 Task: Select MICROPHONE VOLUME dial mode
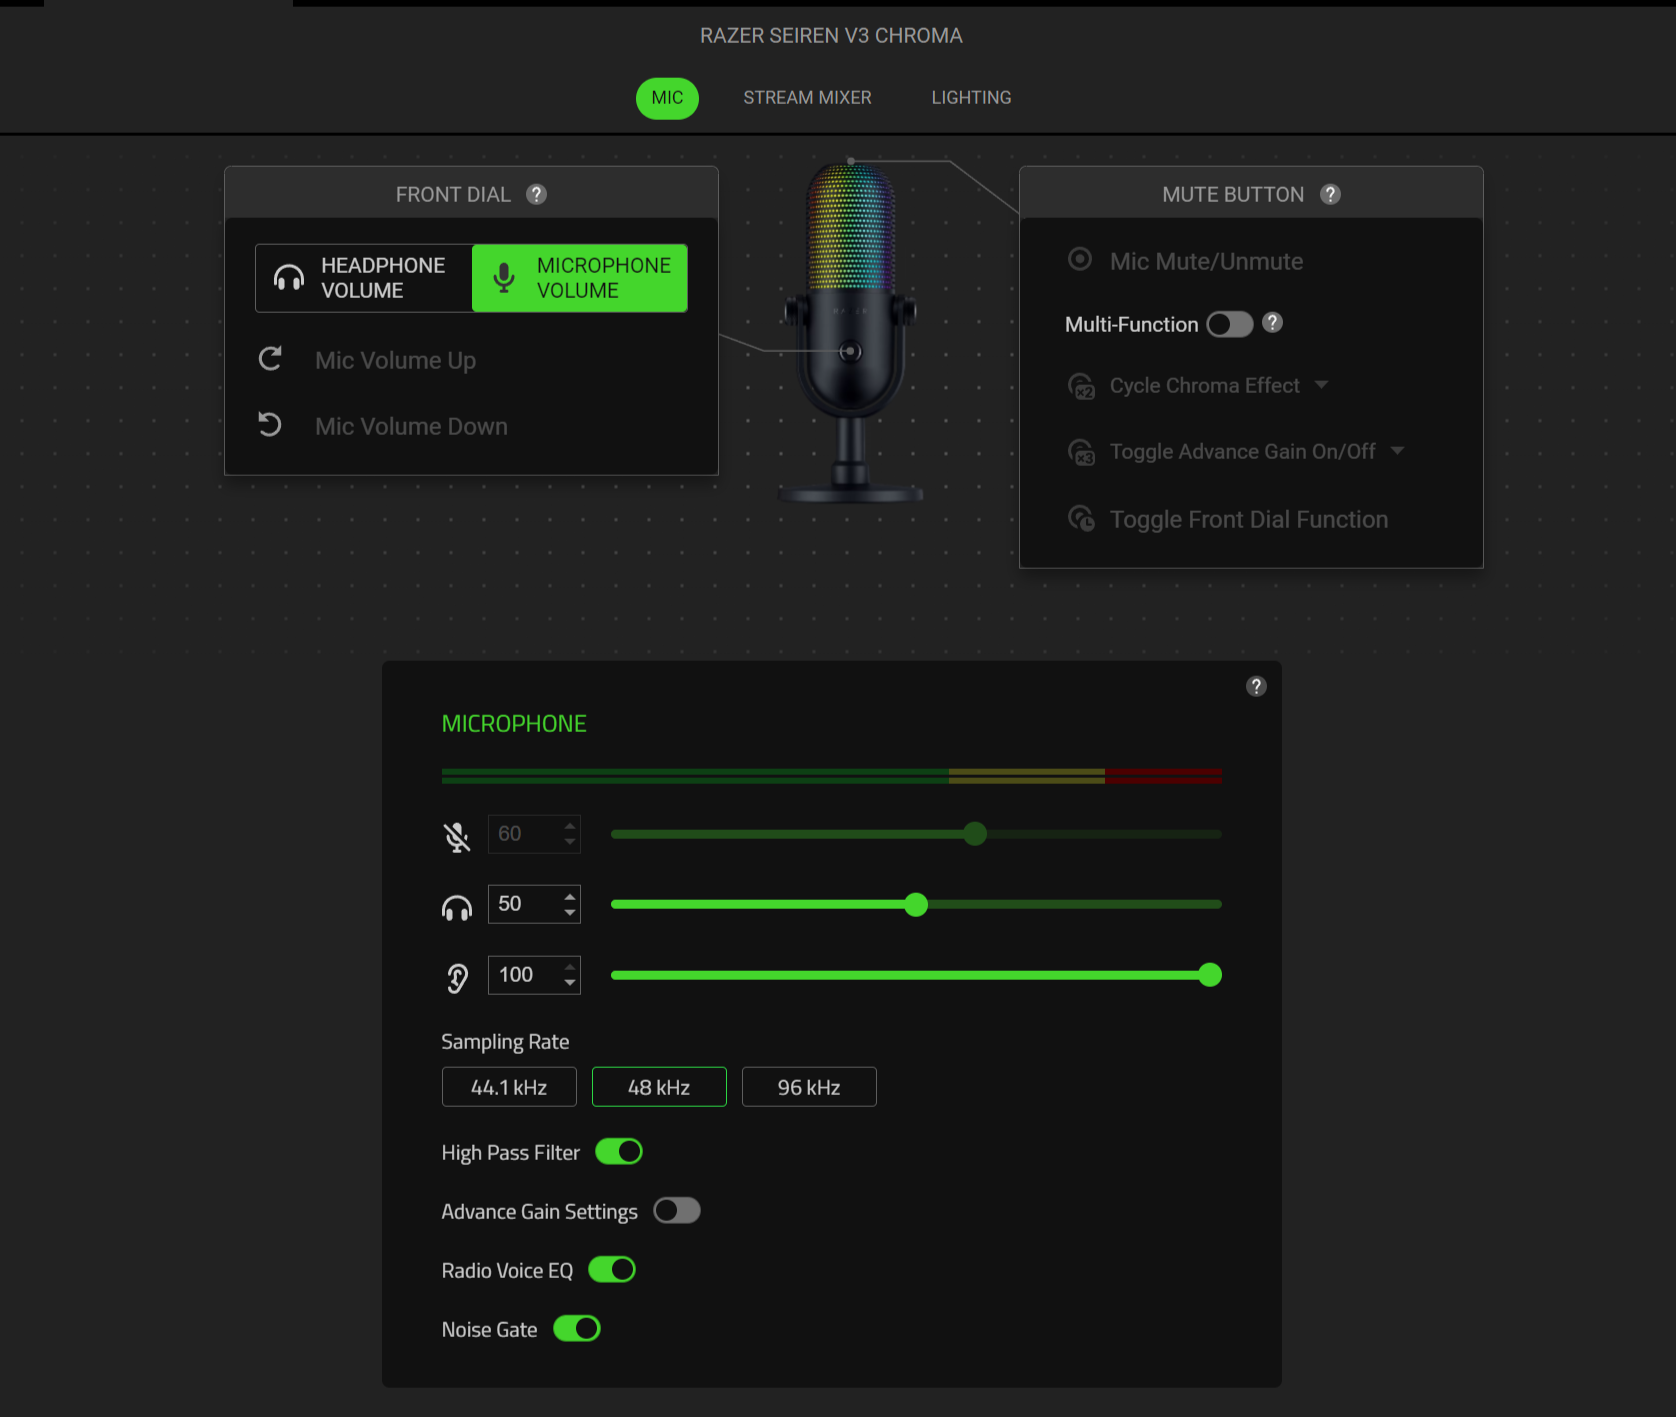[x=580, y=278]
